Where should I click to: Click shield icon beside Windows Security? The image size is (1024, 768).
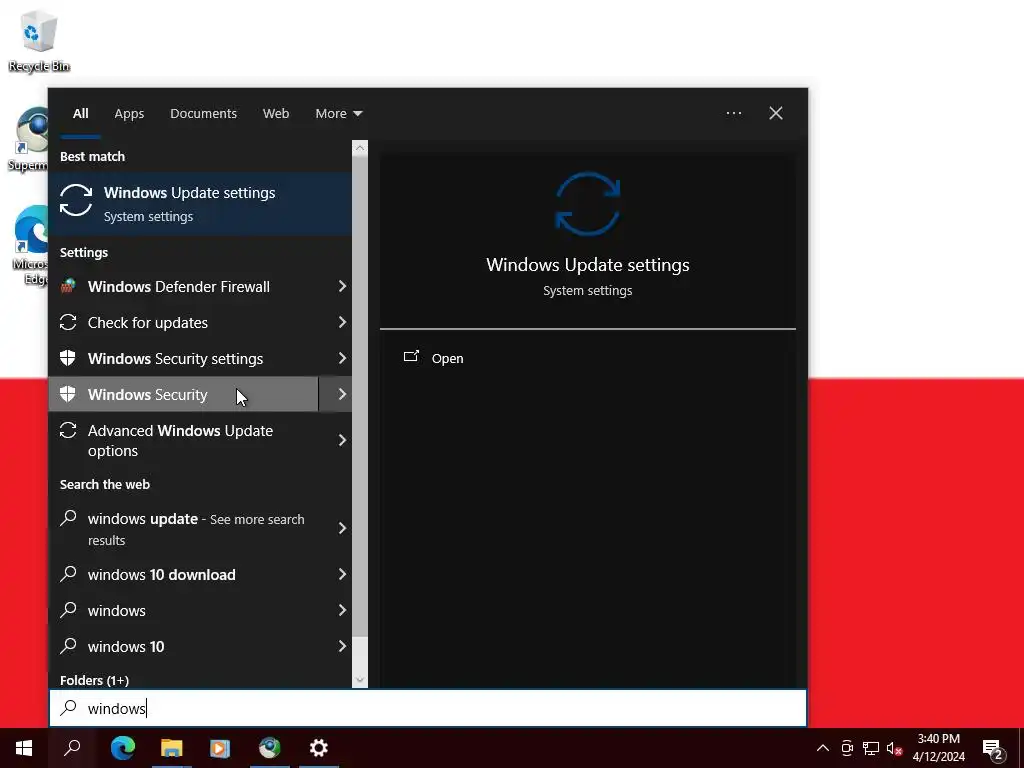tap(68, 394)
